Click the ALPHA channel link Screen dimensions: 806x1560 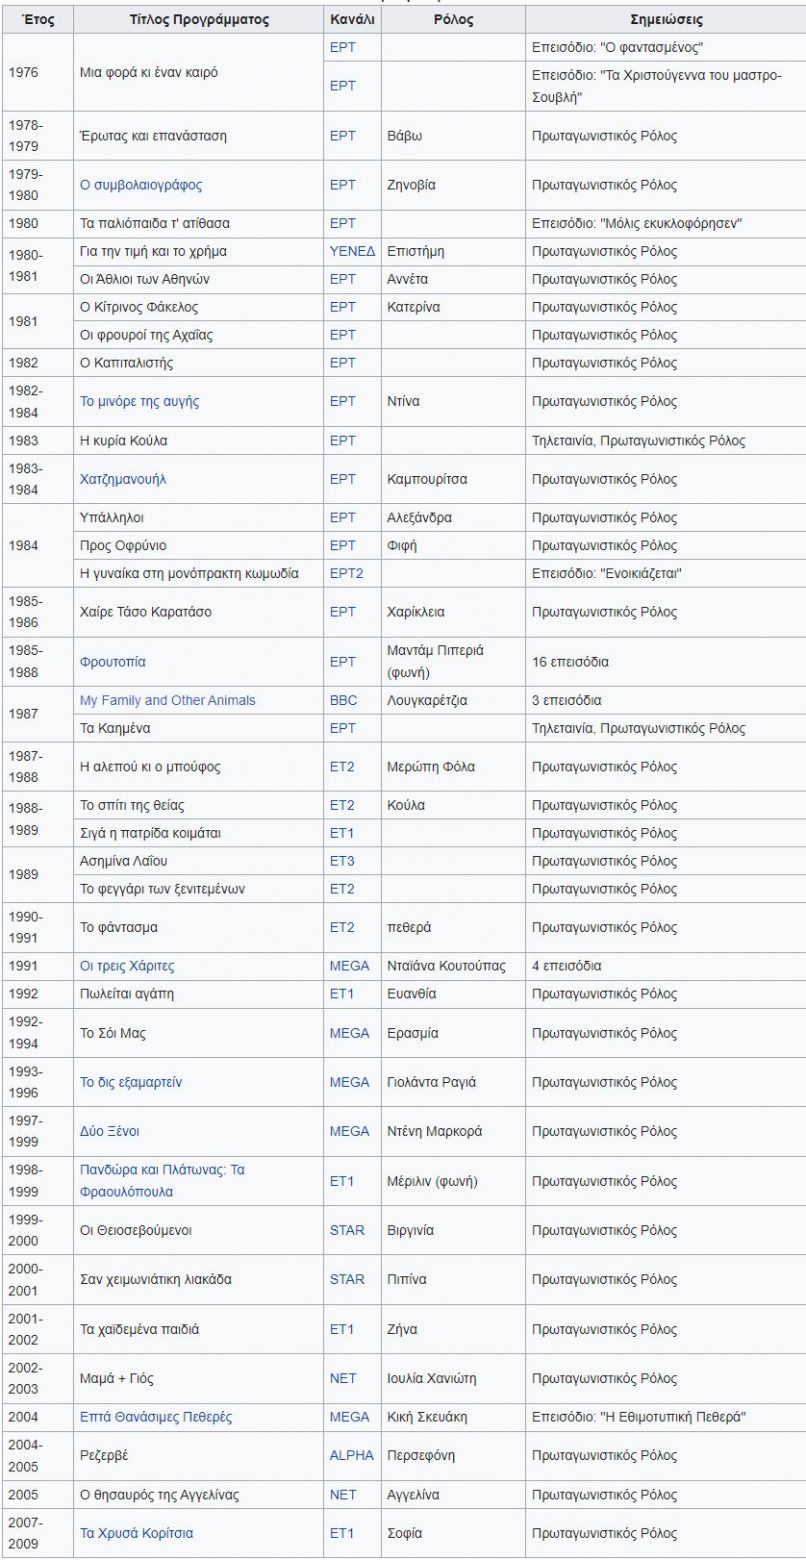[x=351, y=1455]
